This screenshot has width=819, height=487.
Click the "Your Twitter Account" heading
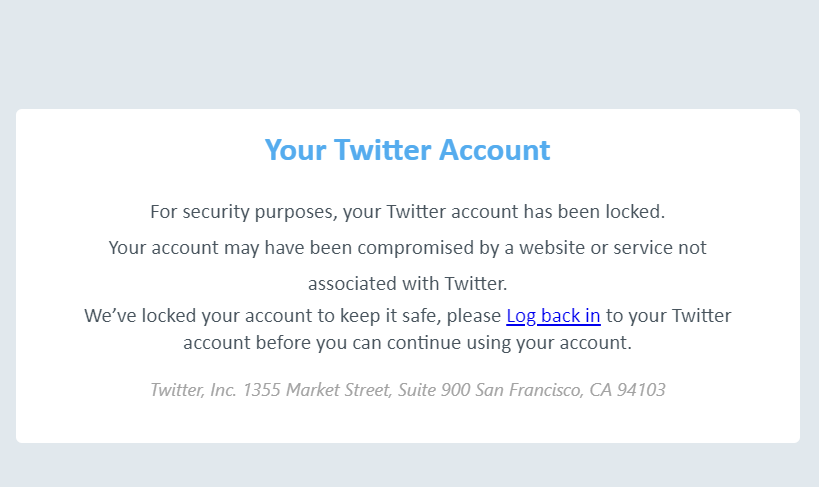click(x=407, y=150)
